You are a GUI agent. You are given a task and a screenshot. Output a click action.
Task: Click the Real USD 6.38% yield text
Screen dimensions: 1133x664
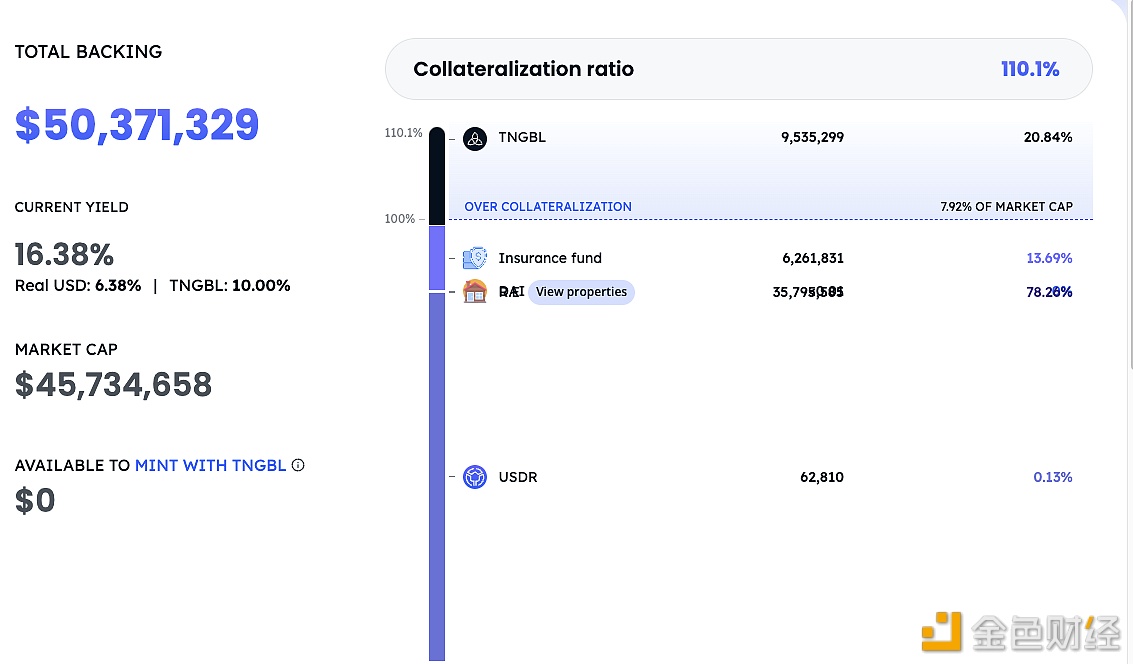(x=78, y=285)
